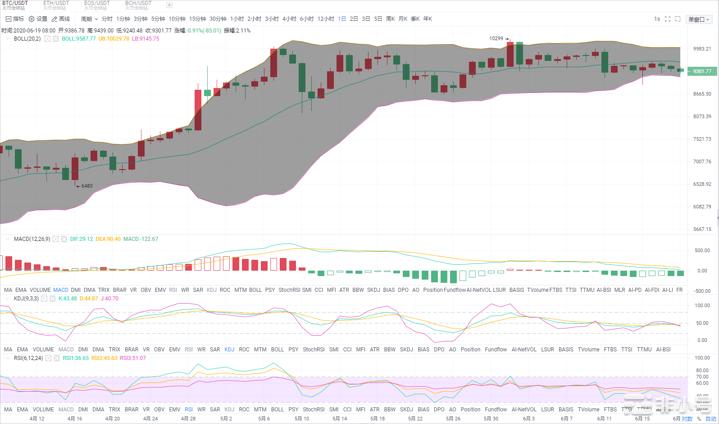
Task: Choose VOLUME in MACD panel indicator bar
Action: [40, 290]
